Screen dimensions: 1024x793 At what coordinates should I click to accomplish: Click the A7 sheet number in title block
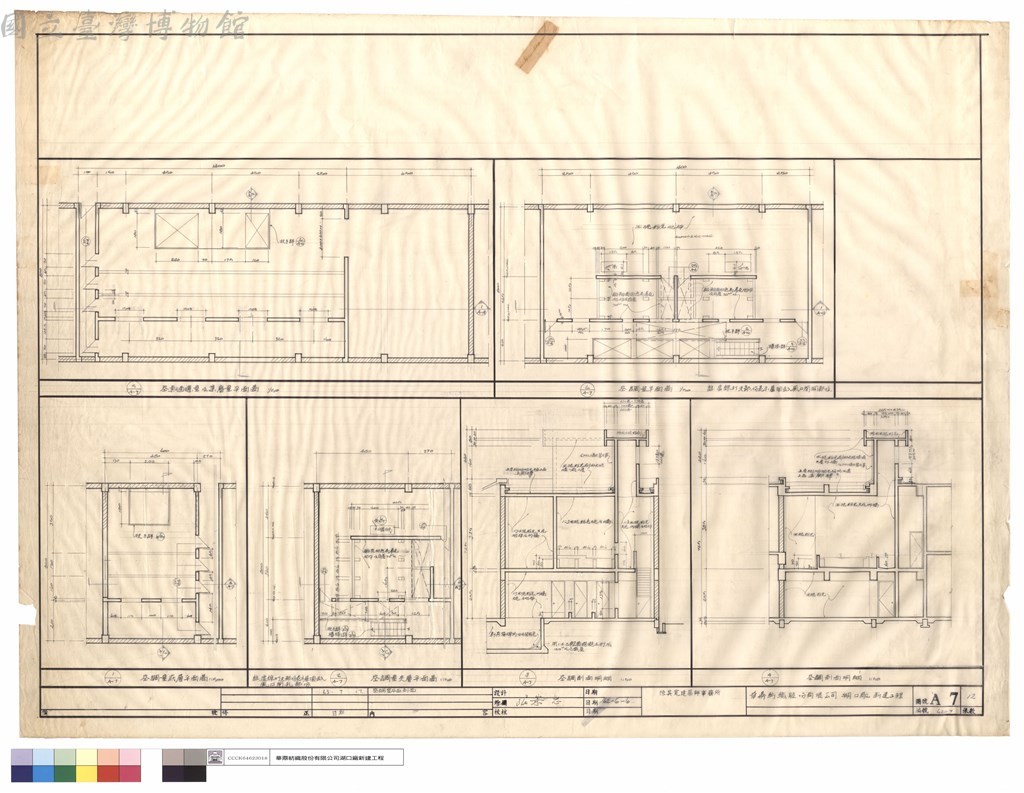[944, 698]
